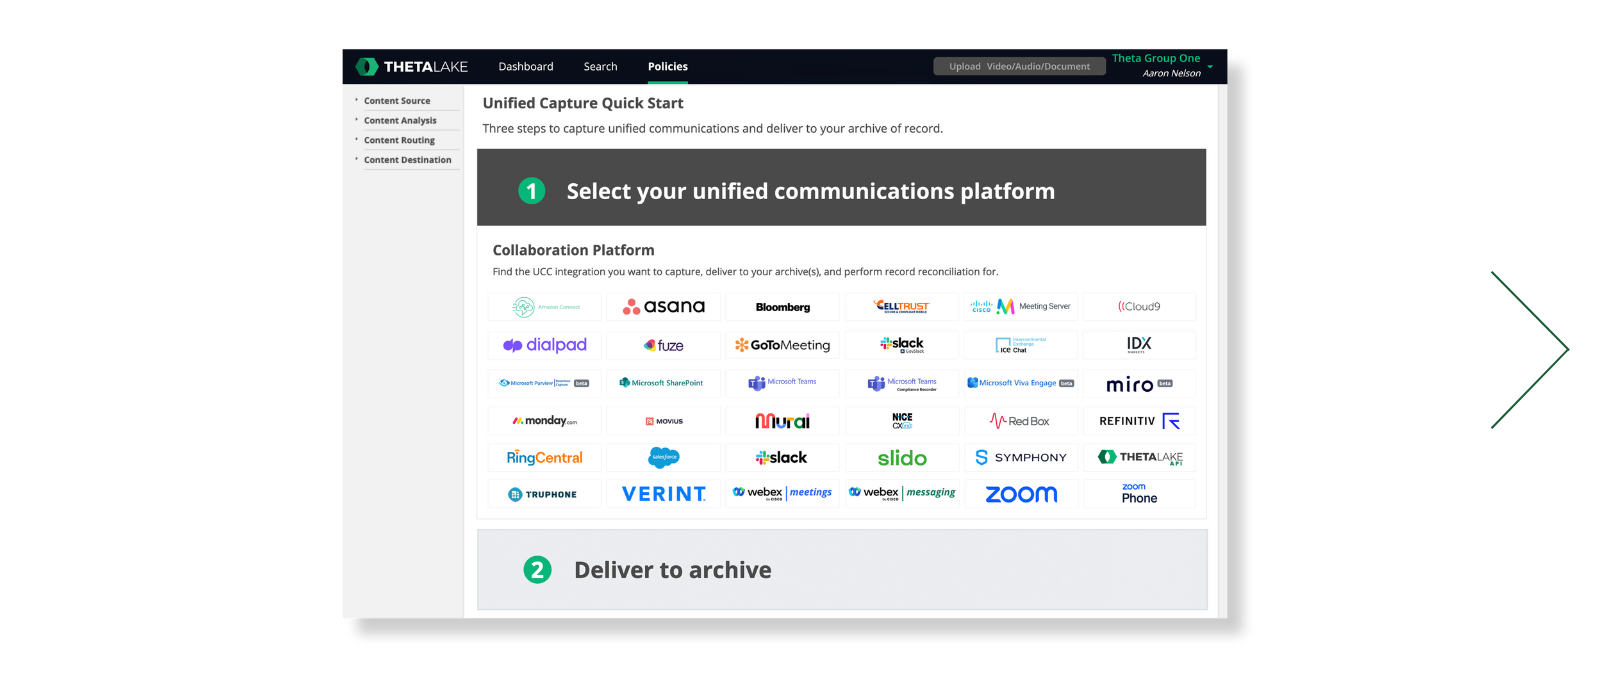Image resolution: width=1600 pixels, height=700 pixels.
Task: Expand Content Analysis in sidebar
Action: point(400,121)
